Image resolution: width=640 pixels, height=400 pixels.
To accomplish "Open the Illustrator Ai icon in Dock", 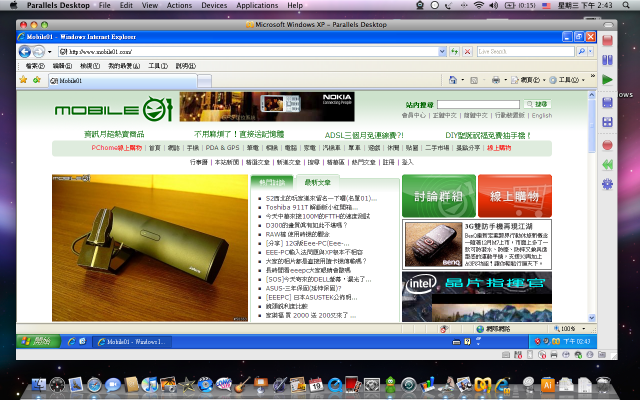I will point(547,384).
